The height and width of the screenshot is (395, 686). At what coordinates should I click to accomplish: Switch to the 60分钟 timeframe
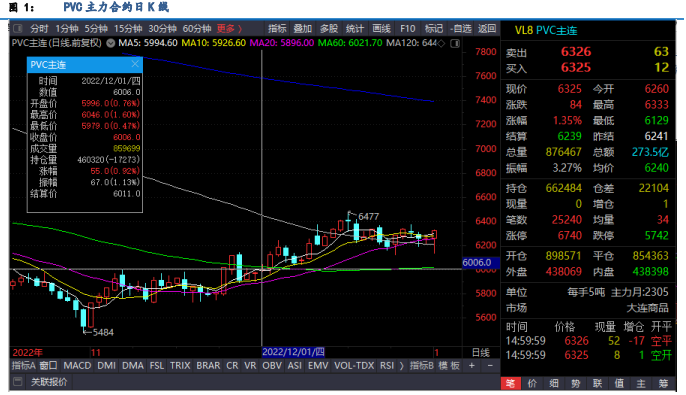(197, 29)
